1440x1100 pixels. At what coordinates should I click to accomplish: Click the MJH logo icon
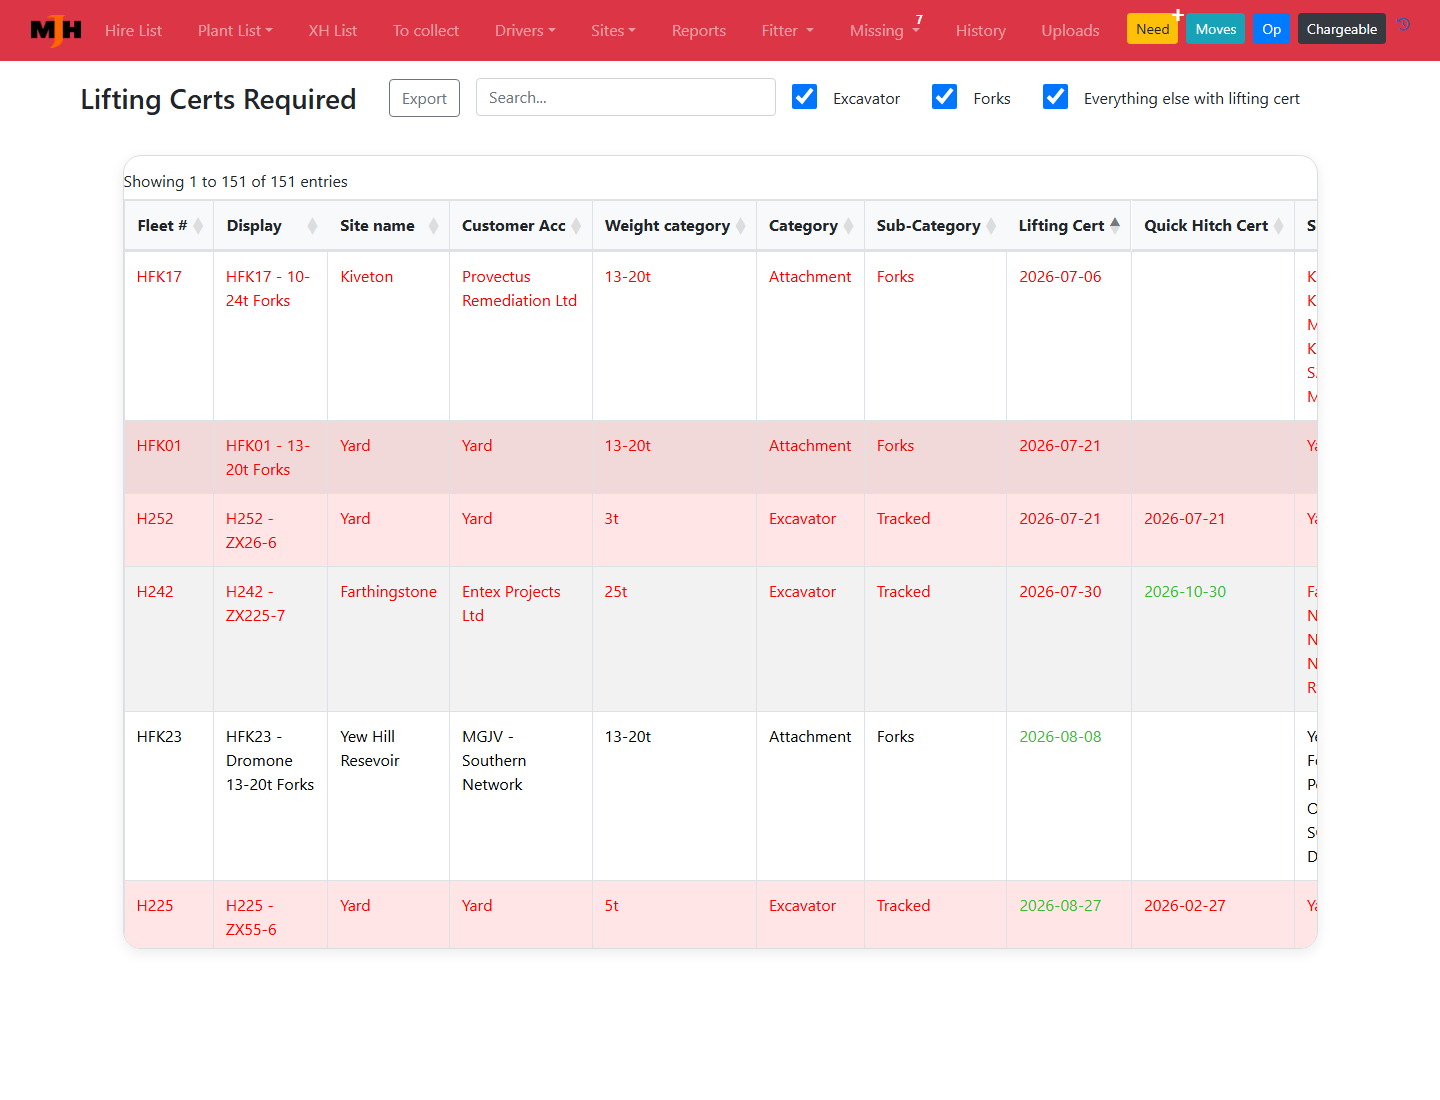tap(56, 30)
